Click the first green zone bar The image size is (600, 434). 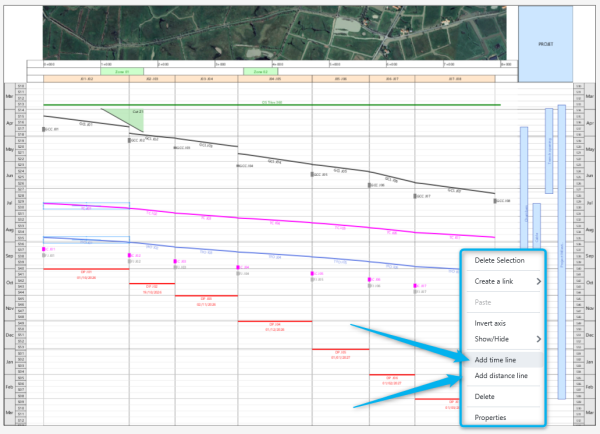(115, 71)
